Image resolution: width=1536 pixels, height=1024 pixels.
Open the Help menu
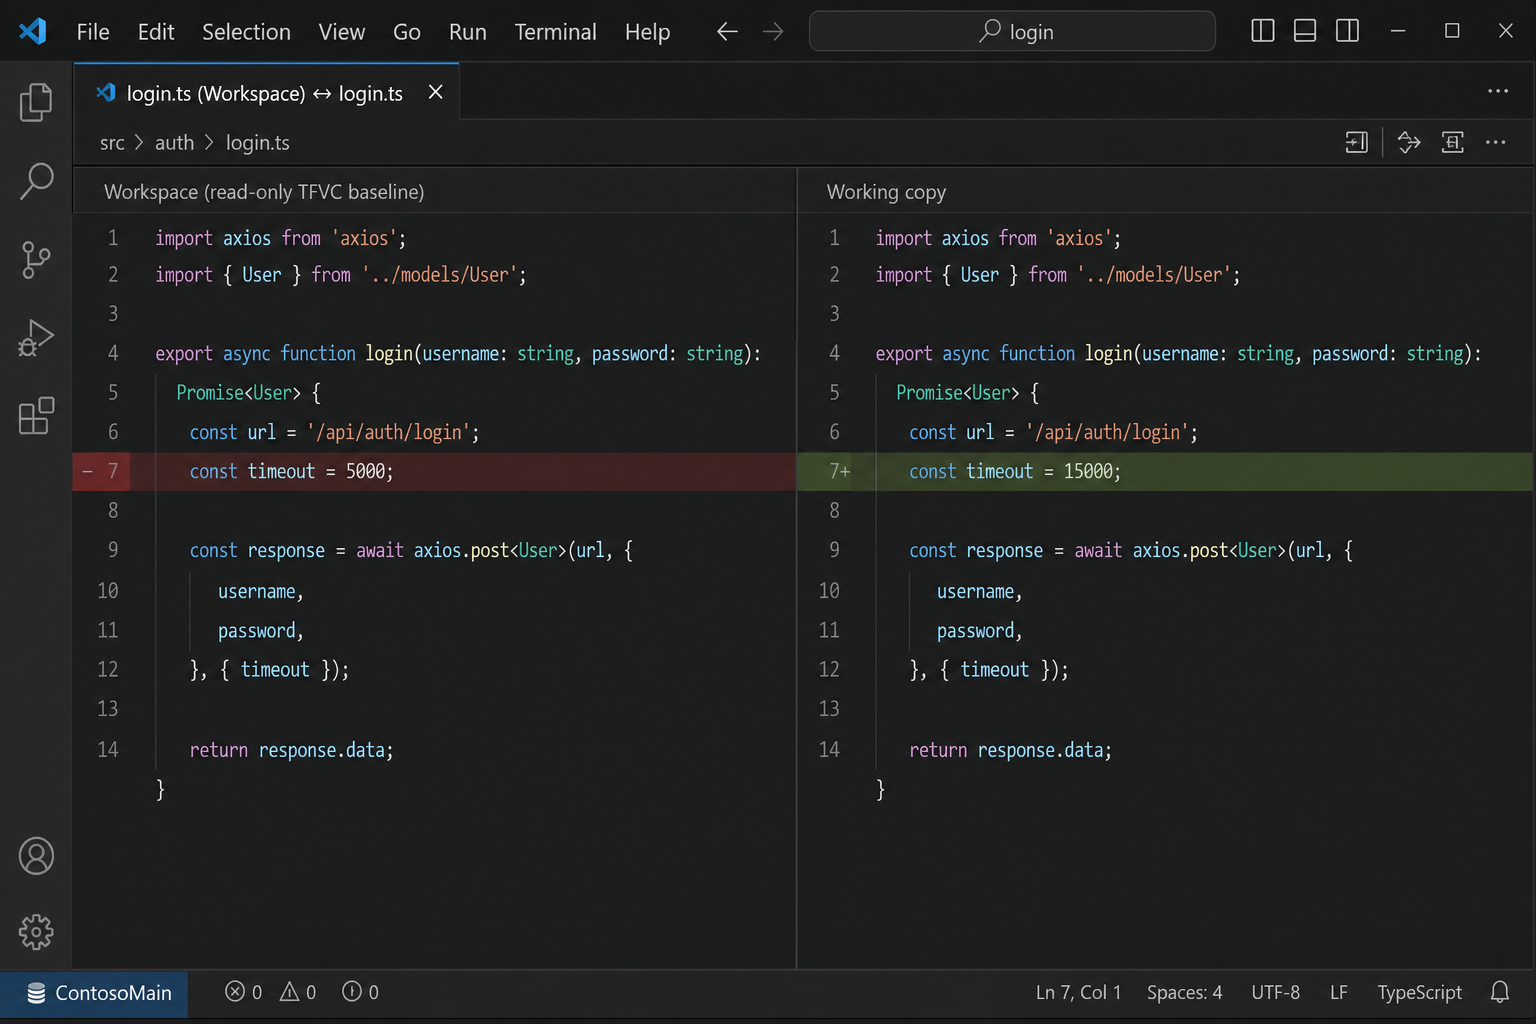pos(647,32)
